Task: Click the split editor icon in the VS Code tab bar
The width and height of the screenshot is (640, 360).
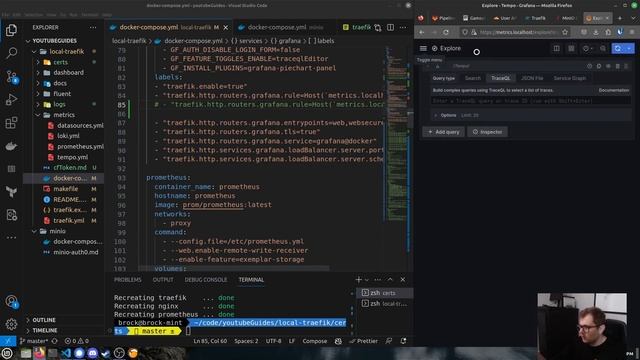Action: 391,27
